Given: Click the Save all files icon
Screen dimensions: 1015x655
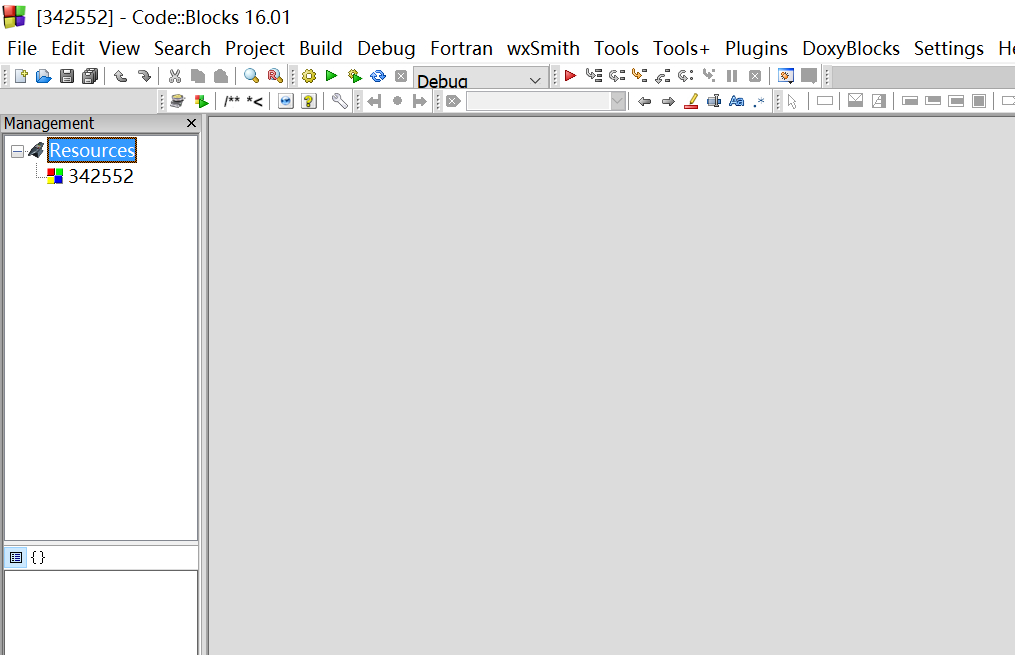Looking at the screenshot, I should pos(90,76).
